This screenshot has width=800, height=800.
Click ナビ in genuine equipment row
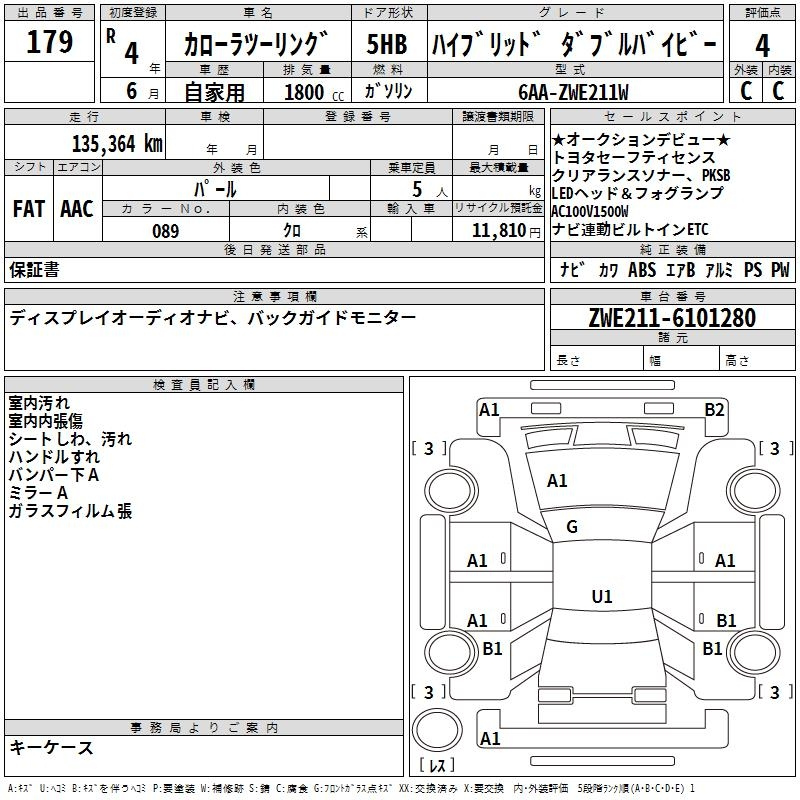[x=572, y=269]
